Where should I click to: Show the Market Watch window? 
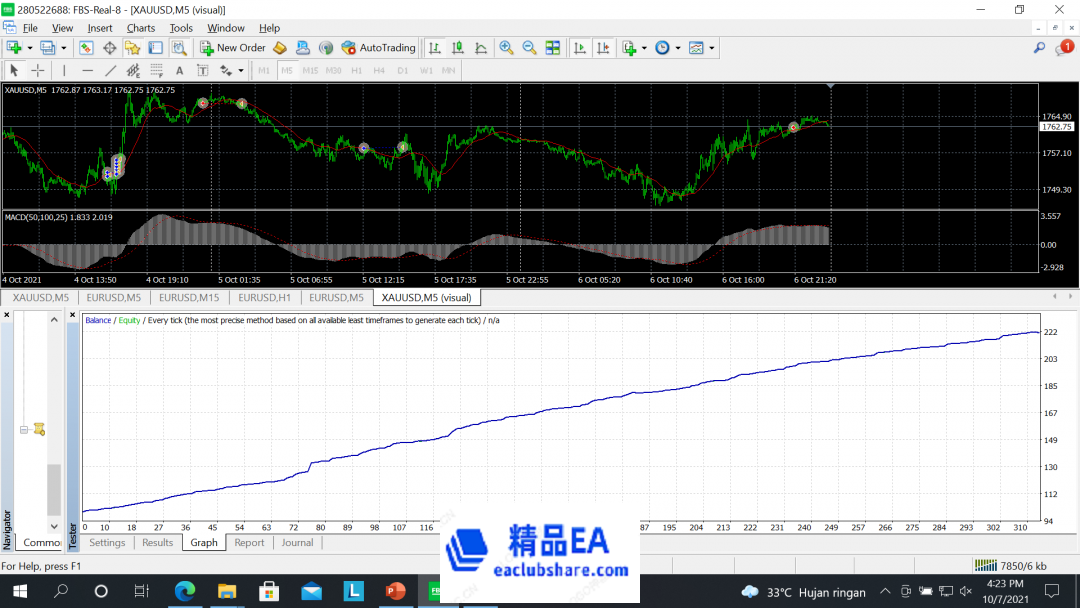pyautogui.click(x=86, y=48)
